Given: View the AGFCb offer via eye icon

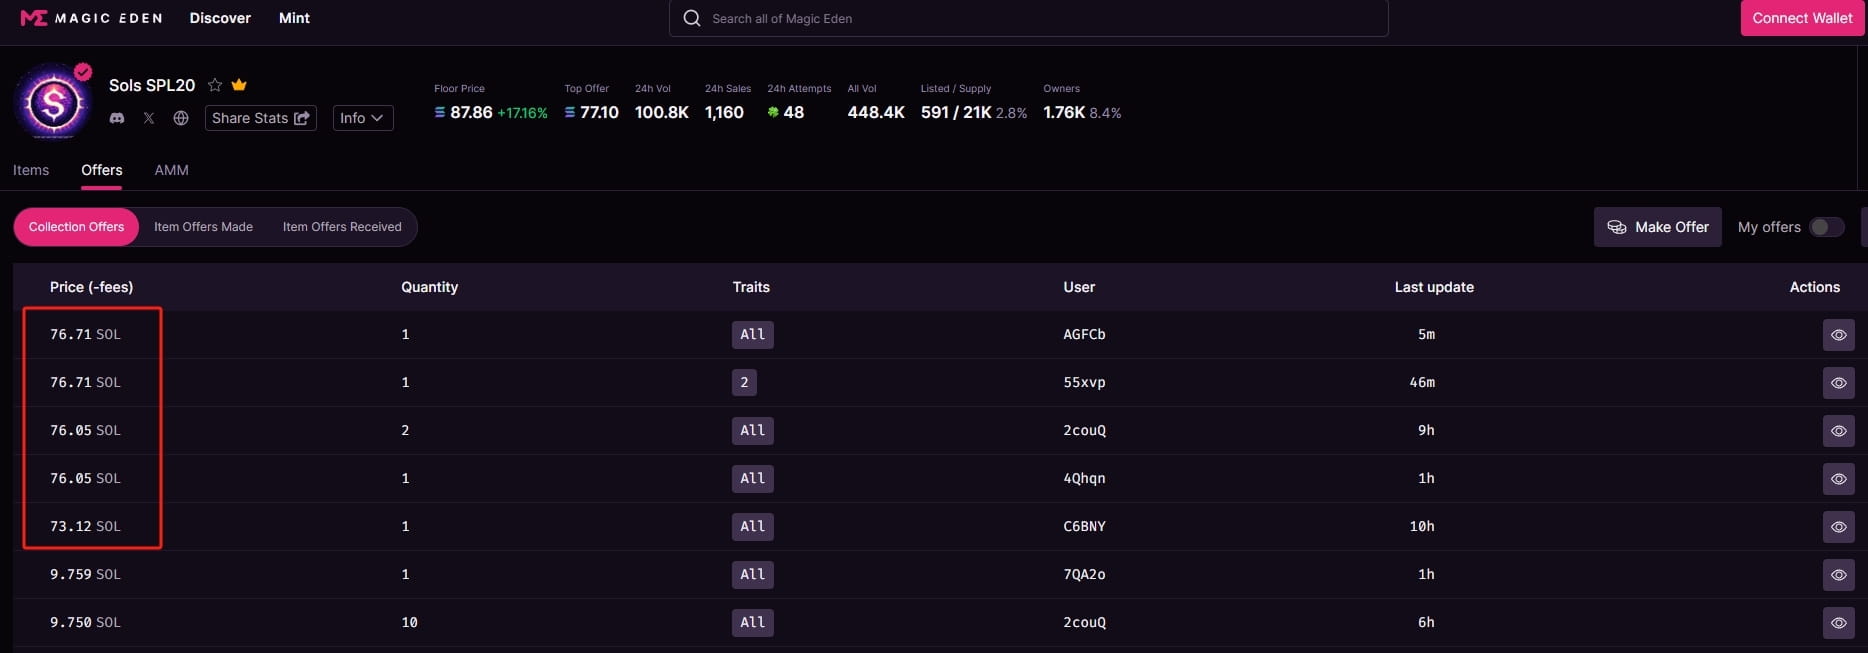Looking at the screenshot, I should pyautogui.click(x=1838, y=335).
